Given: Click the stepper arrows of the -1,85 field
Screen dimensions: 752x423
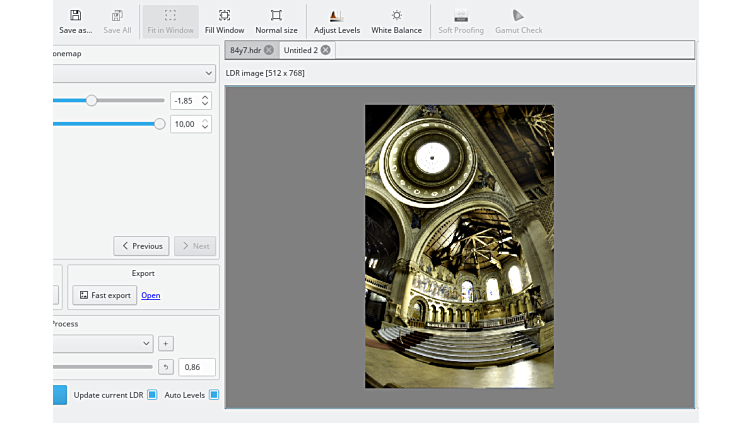Looking at the screenshot, I should (x=205, y=100).
